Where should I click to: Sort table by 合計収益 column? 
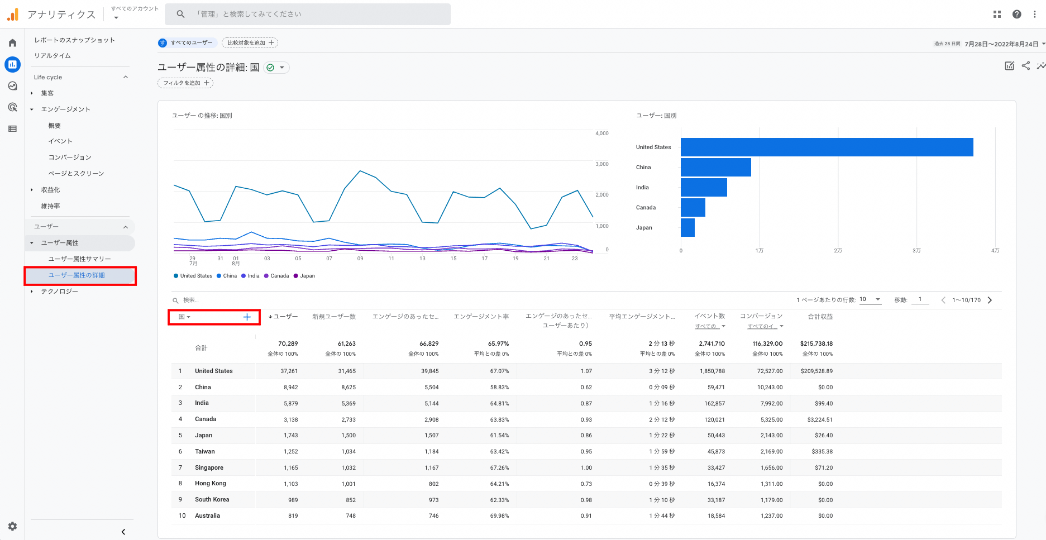pyautogui.click(x=820, y=316)
